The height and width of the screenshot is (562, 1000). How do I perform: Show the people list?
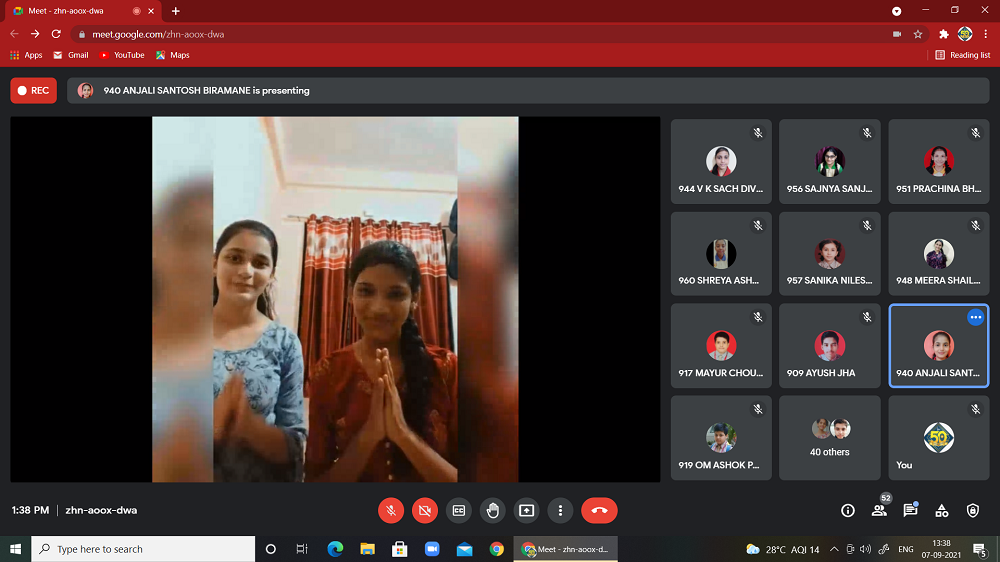pyautogui.click(x=879, y=510)
